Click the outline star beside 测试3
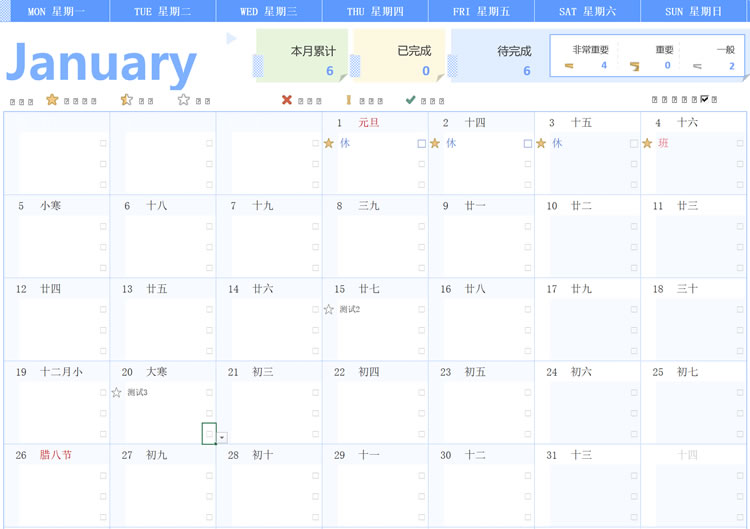The height and width of the screenshot is (529, 750). [x=117, y=393]
